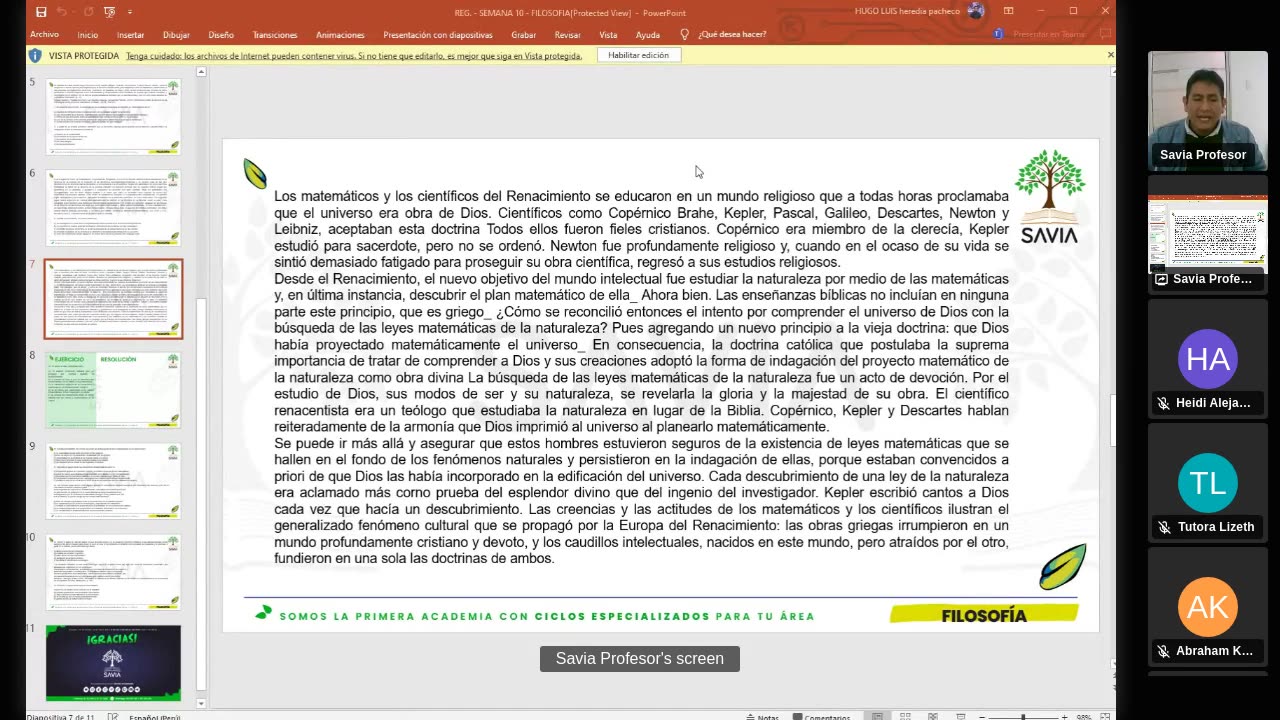Click the Vista protegida shield icon
The width and height of the screenshot is (1280, 720).
(x=36, y=55)
